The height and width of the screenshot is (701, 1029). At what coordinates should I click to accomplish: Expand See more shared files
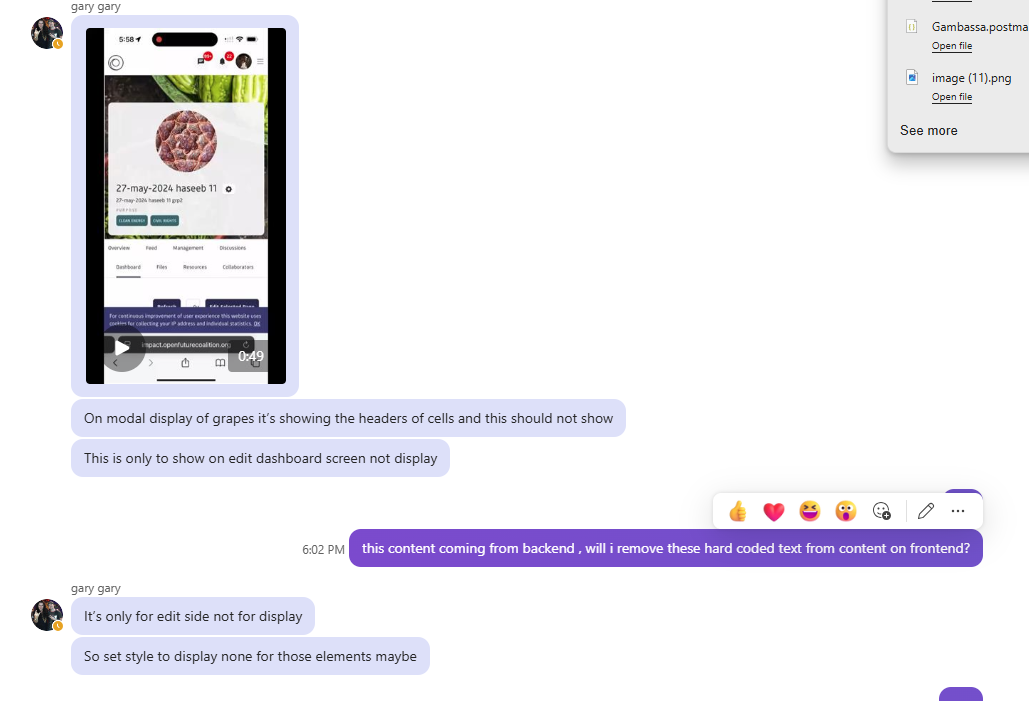[929, 131]
